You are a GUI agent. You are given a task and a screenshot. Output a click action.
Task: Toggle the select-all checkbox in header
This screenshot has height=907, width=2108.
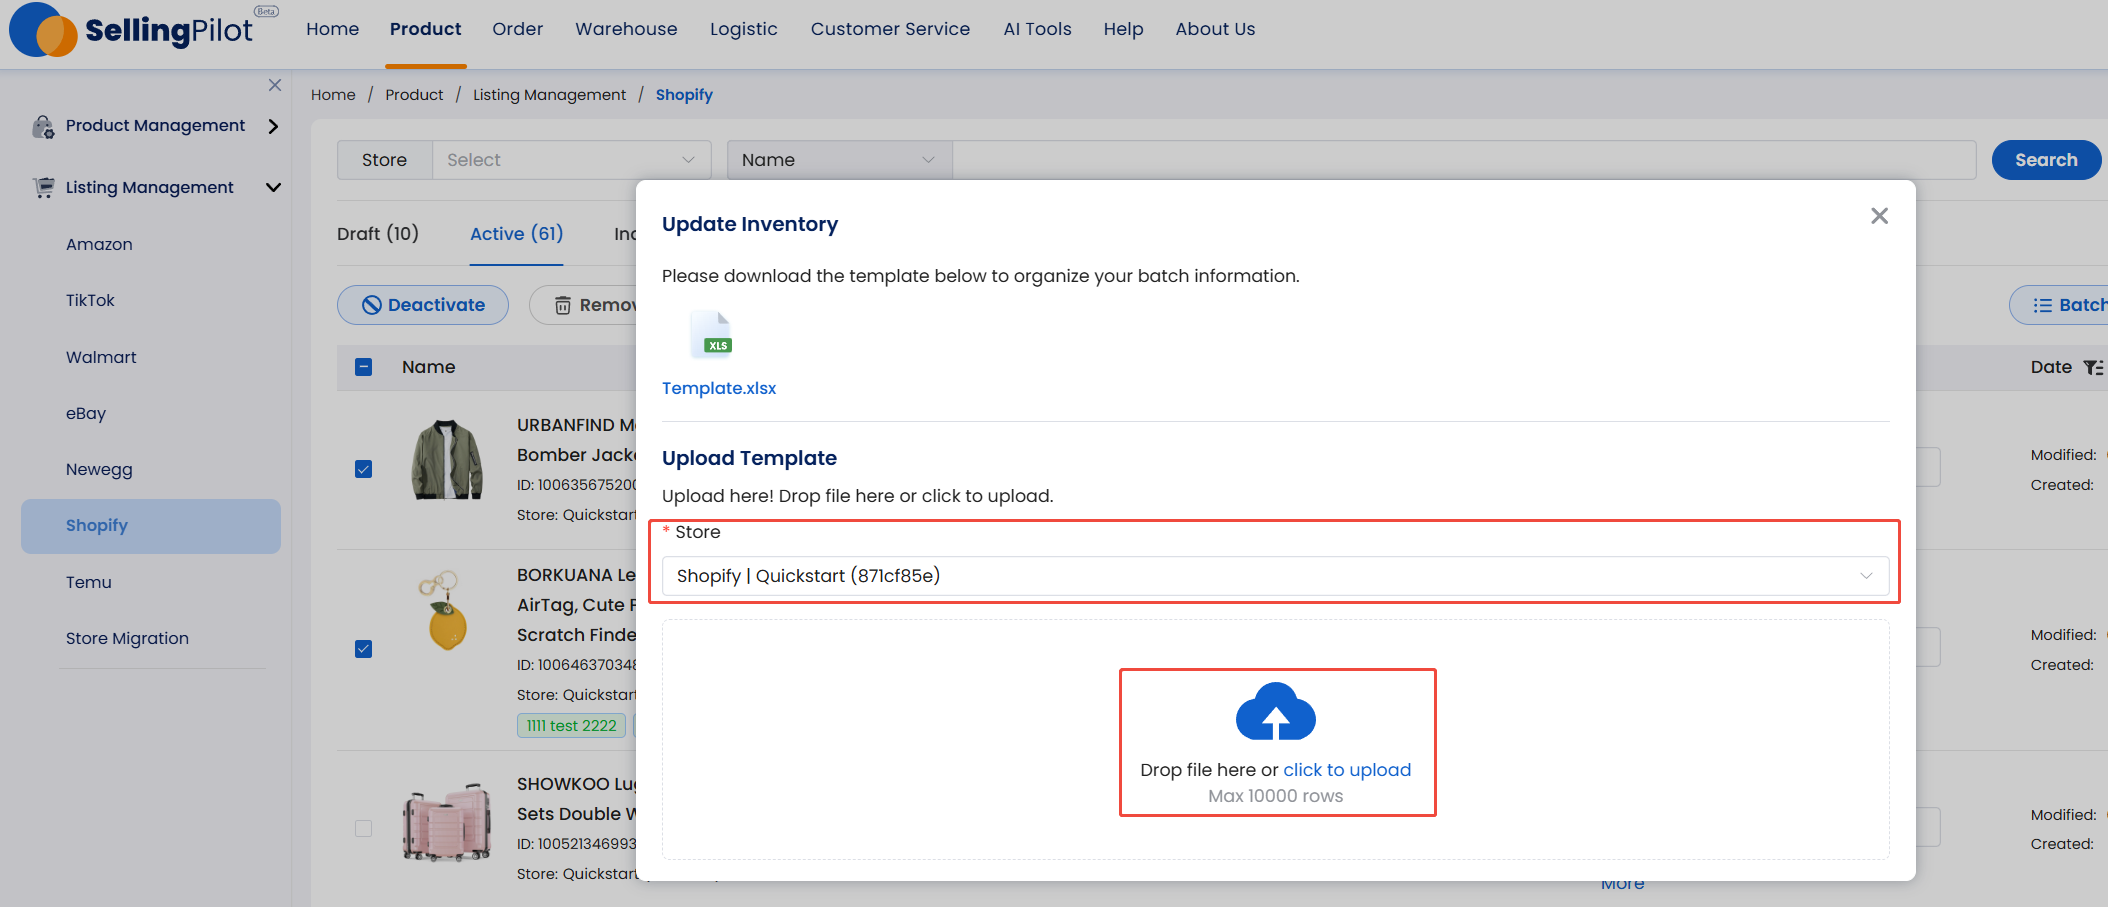pos(364,367)
